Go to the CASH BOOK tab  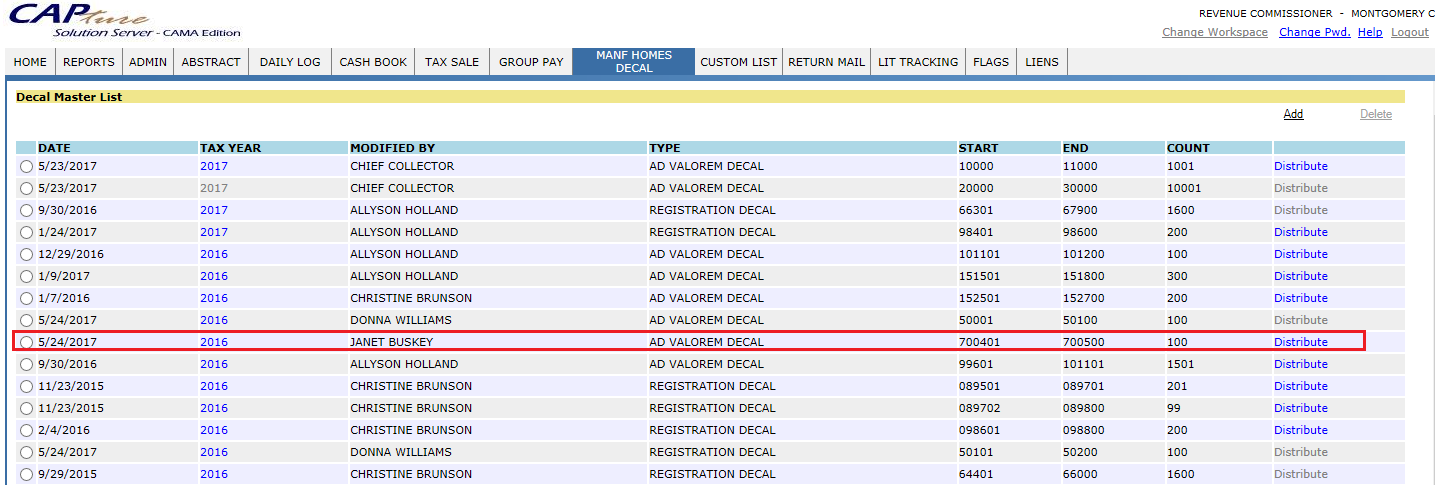373,62
